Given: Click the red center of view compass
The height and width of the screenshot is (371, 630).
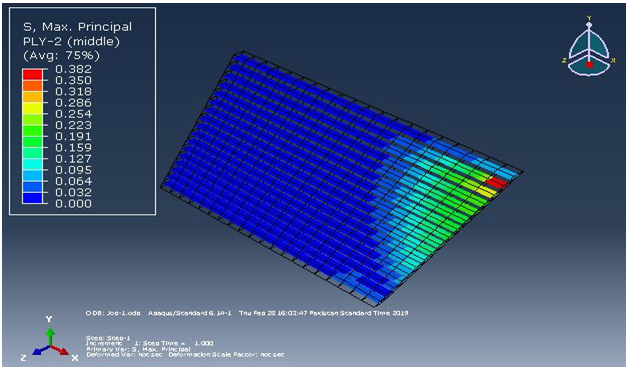Looking at the screenshot, I should point(589,65).
